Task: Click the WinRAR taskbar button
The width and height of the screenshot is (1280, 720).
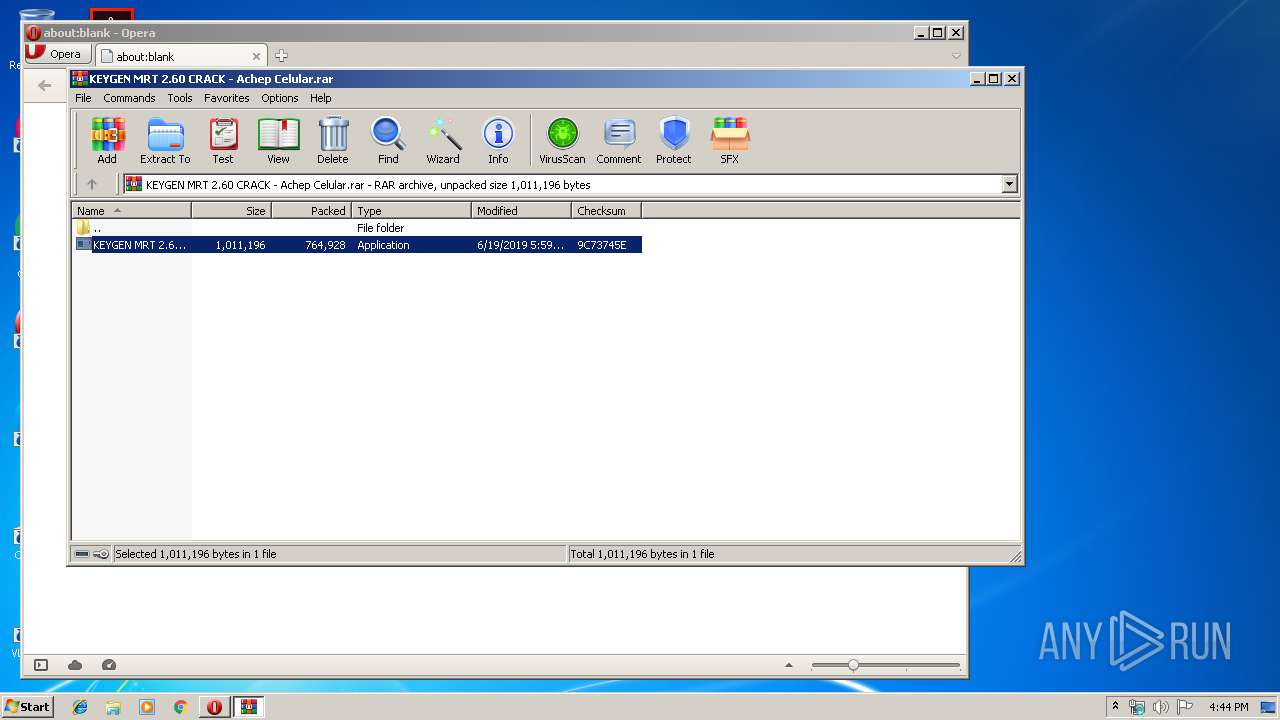Action: coord(248,707)
